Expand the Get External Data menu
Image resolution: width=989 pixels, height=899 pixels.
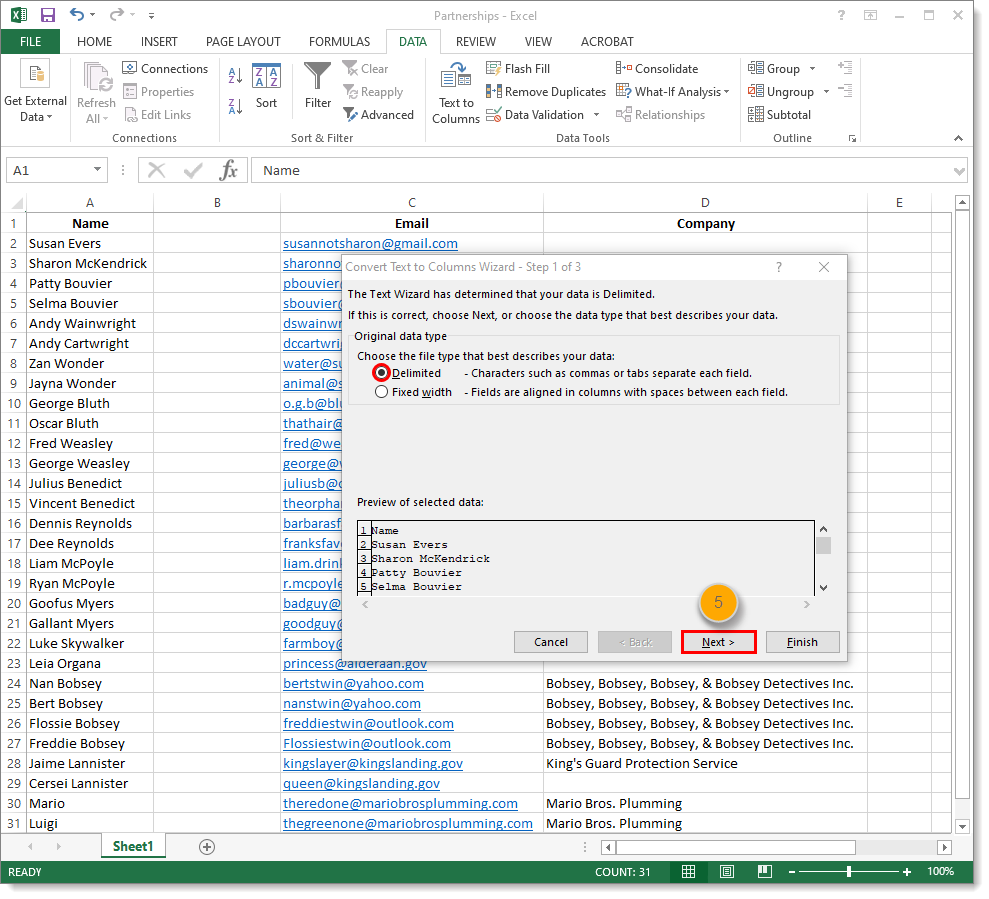(35, 92)
